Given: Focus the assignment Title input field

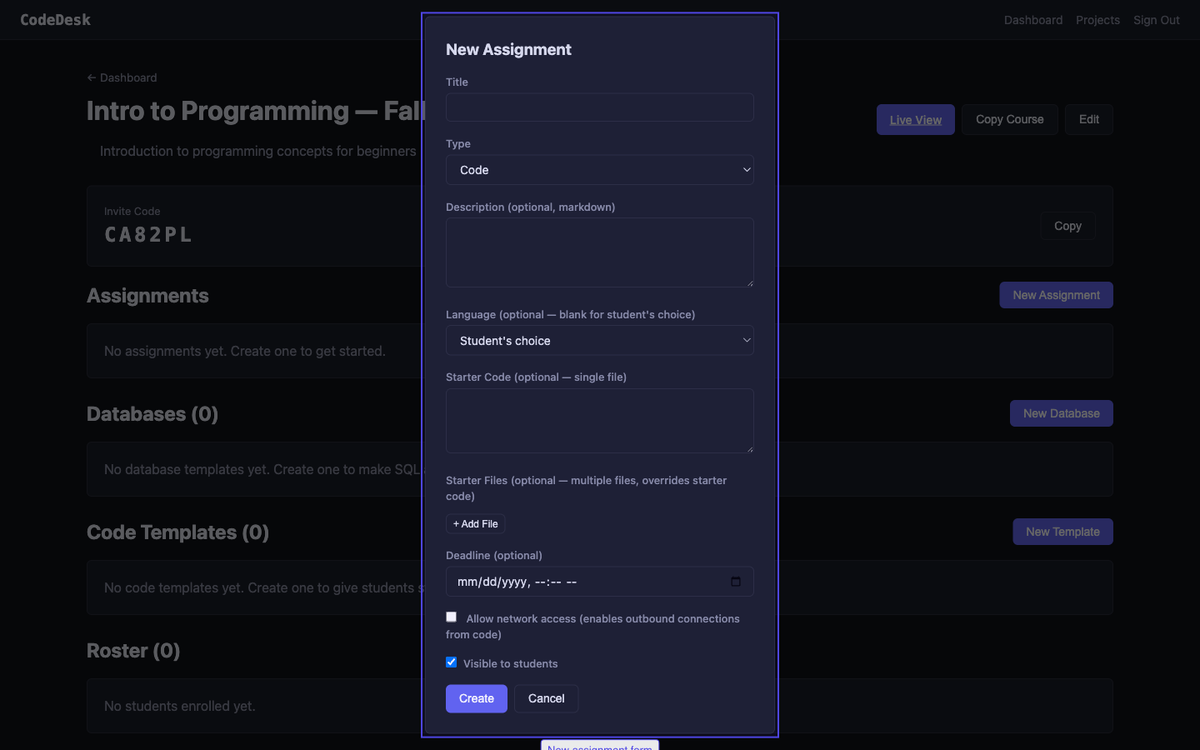Looking at the screenshot, I should 600,107.
